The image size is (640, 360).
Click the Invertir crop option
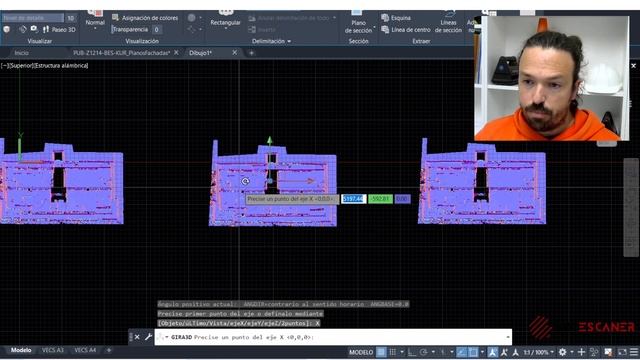(262, 29)
